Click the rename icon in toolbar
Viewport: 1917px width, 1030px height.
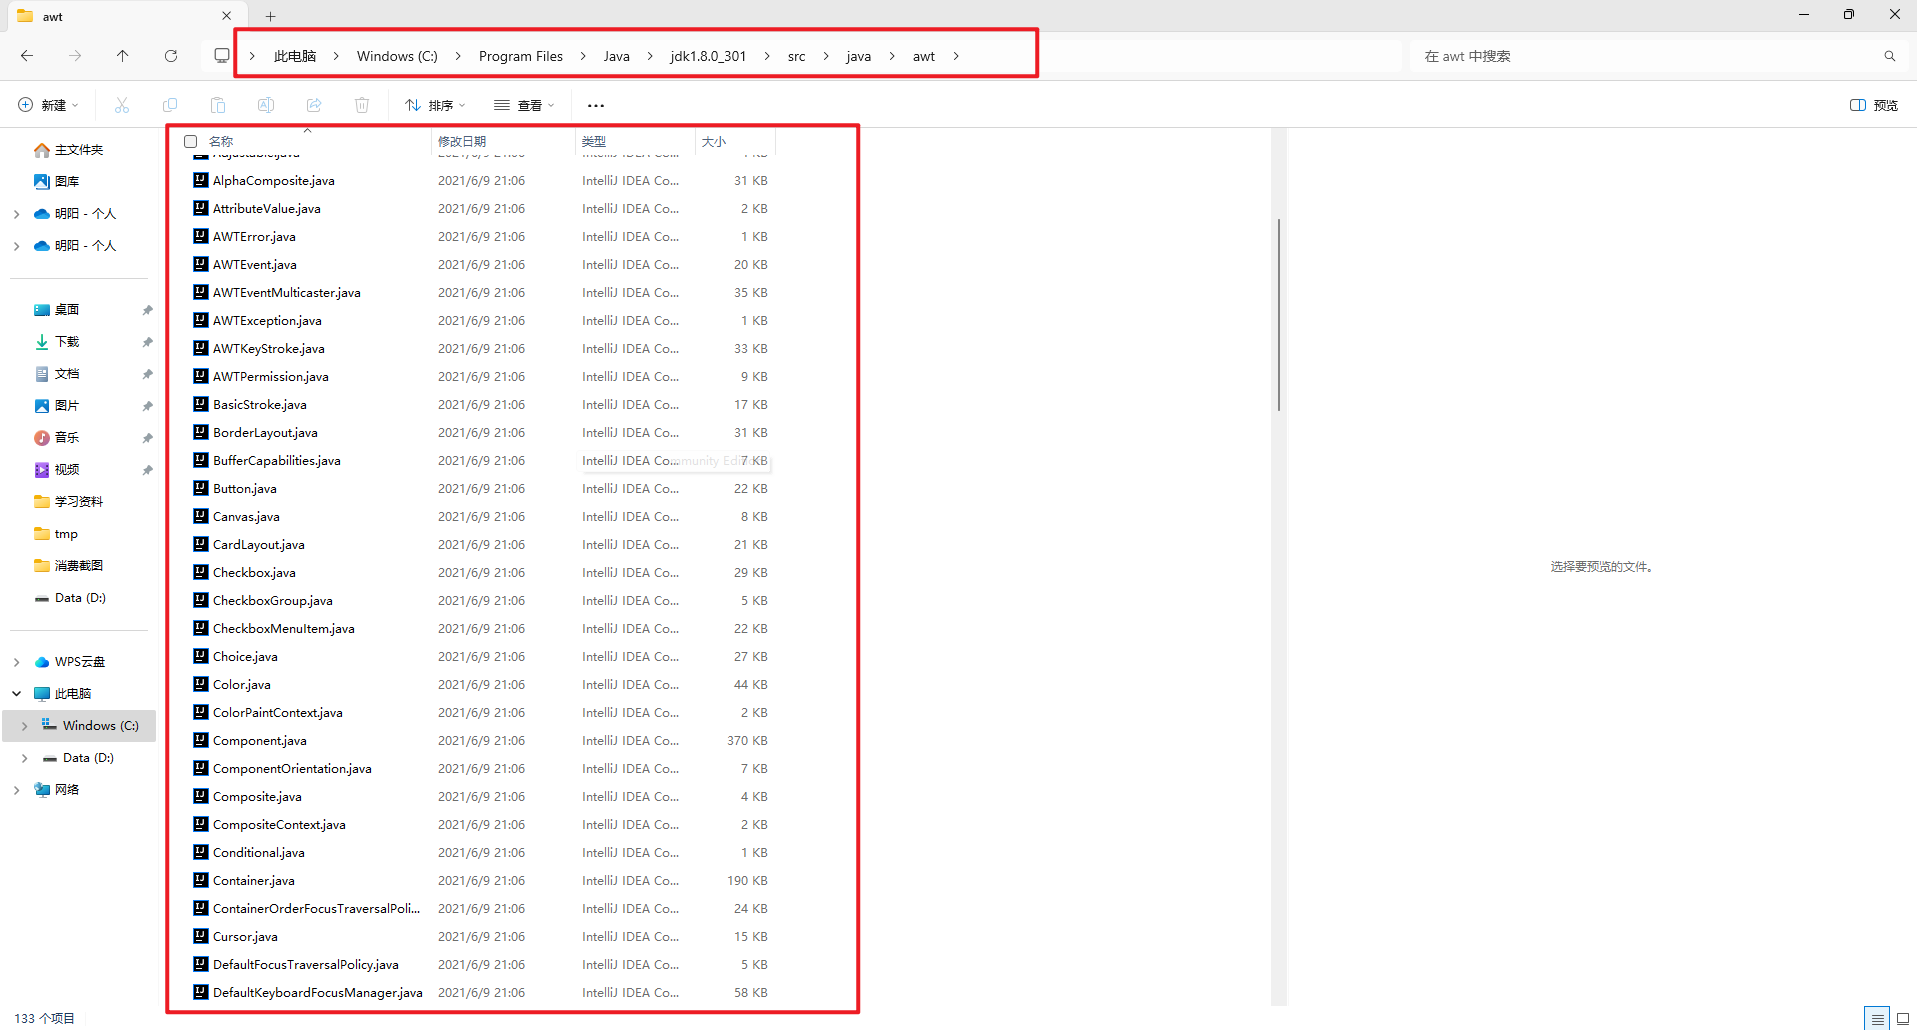coord(266,105)
